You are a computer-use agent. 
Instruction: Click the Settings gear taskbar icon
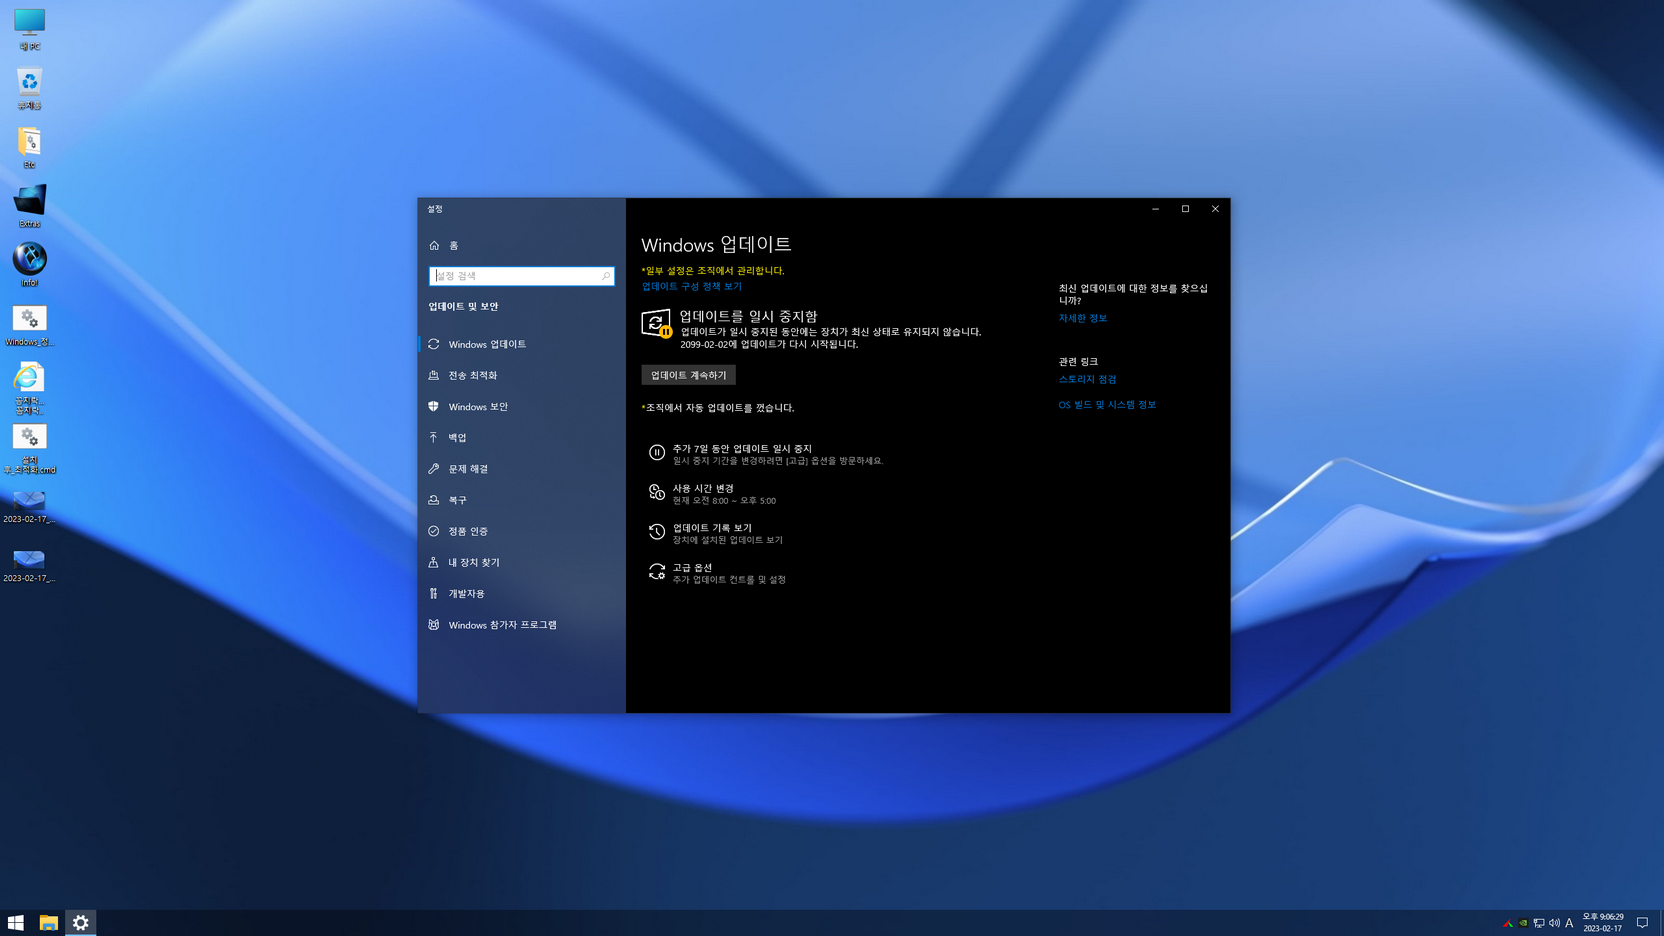click(81, 923)
